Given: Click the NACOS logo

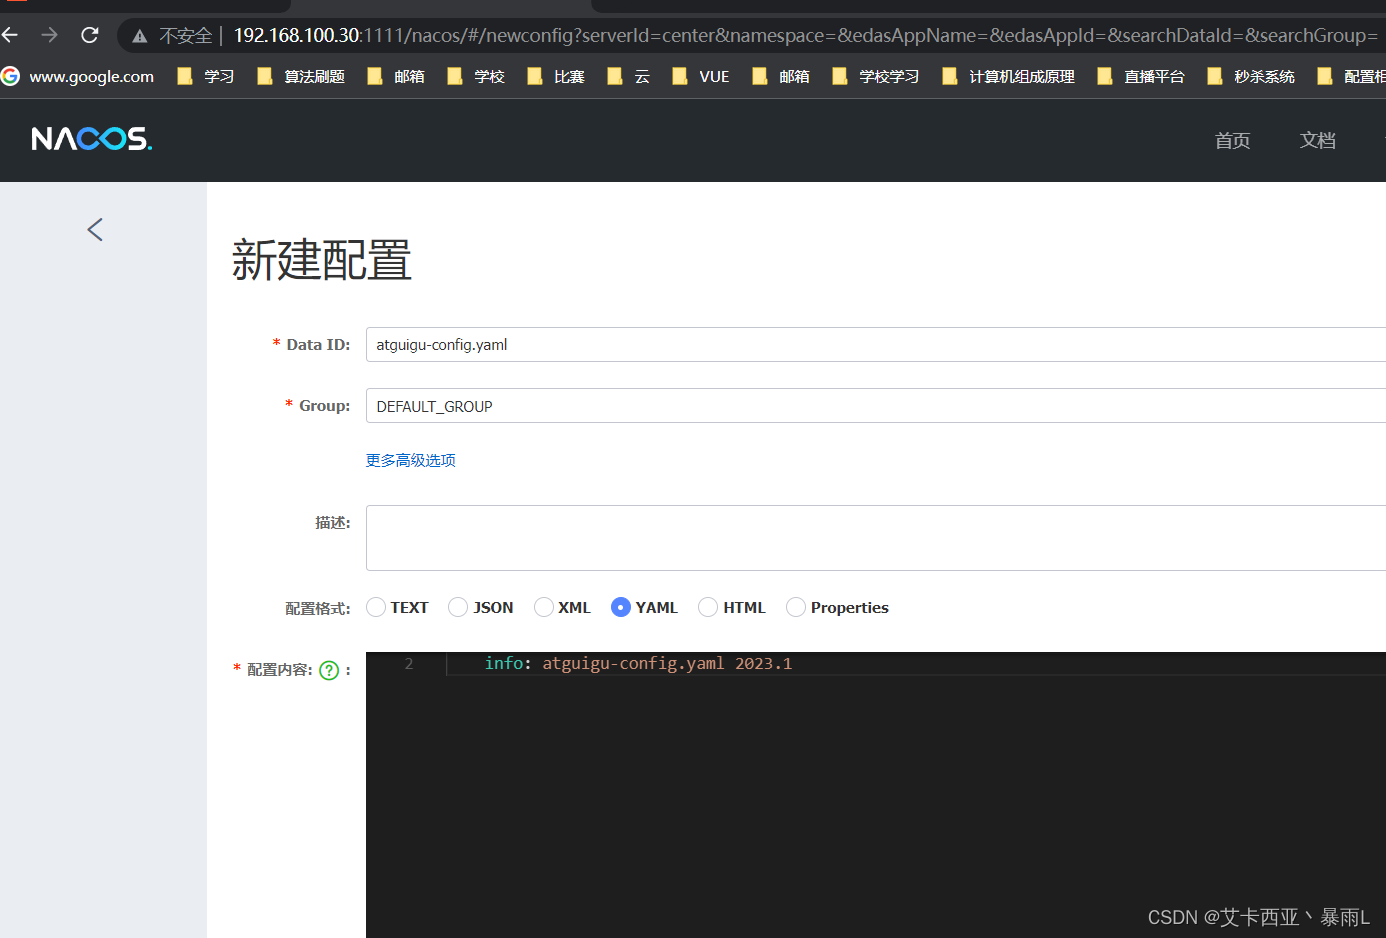Looking at the screenshot, I should 92,139.
